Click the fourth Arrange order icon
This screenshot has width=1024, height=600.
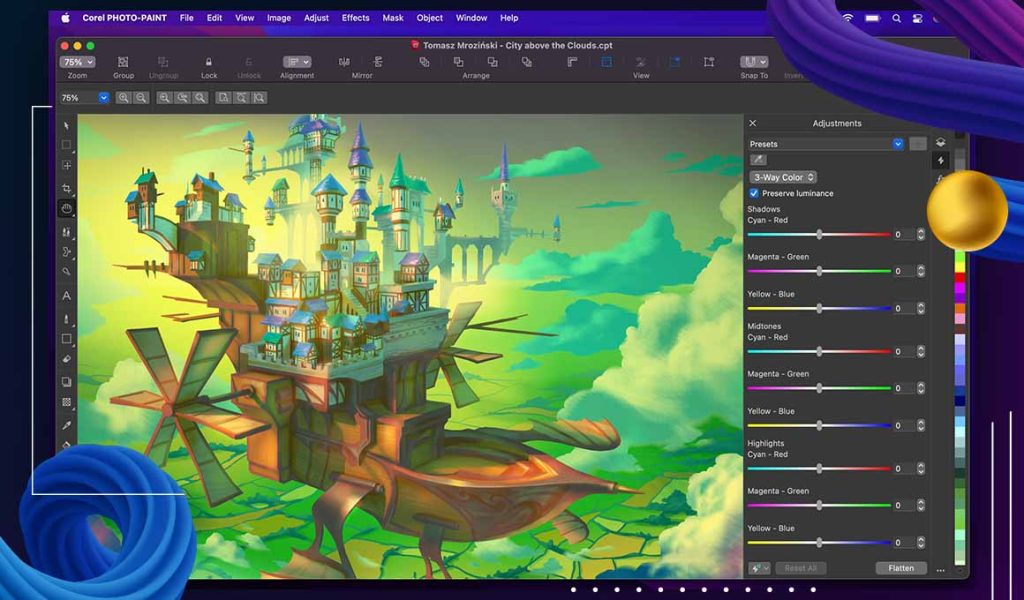(x=526, y=62)
